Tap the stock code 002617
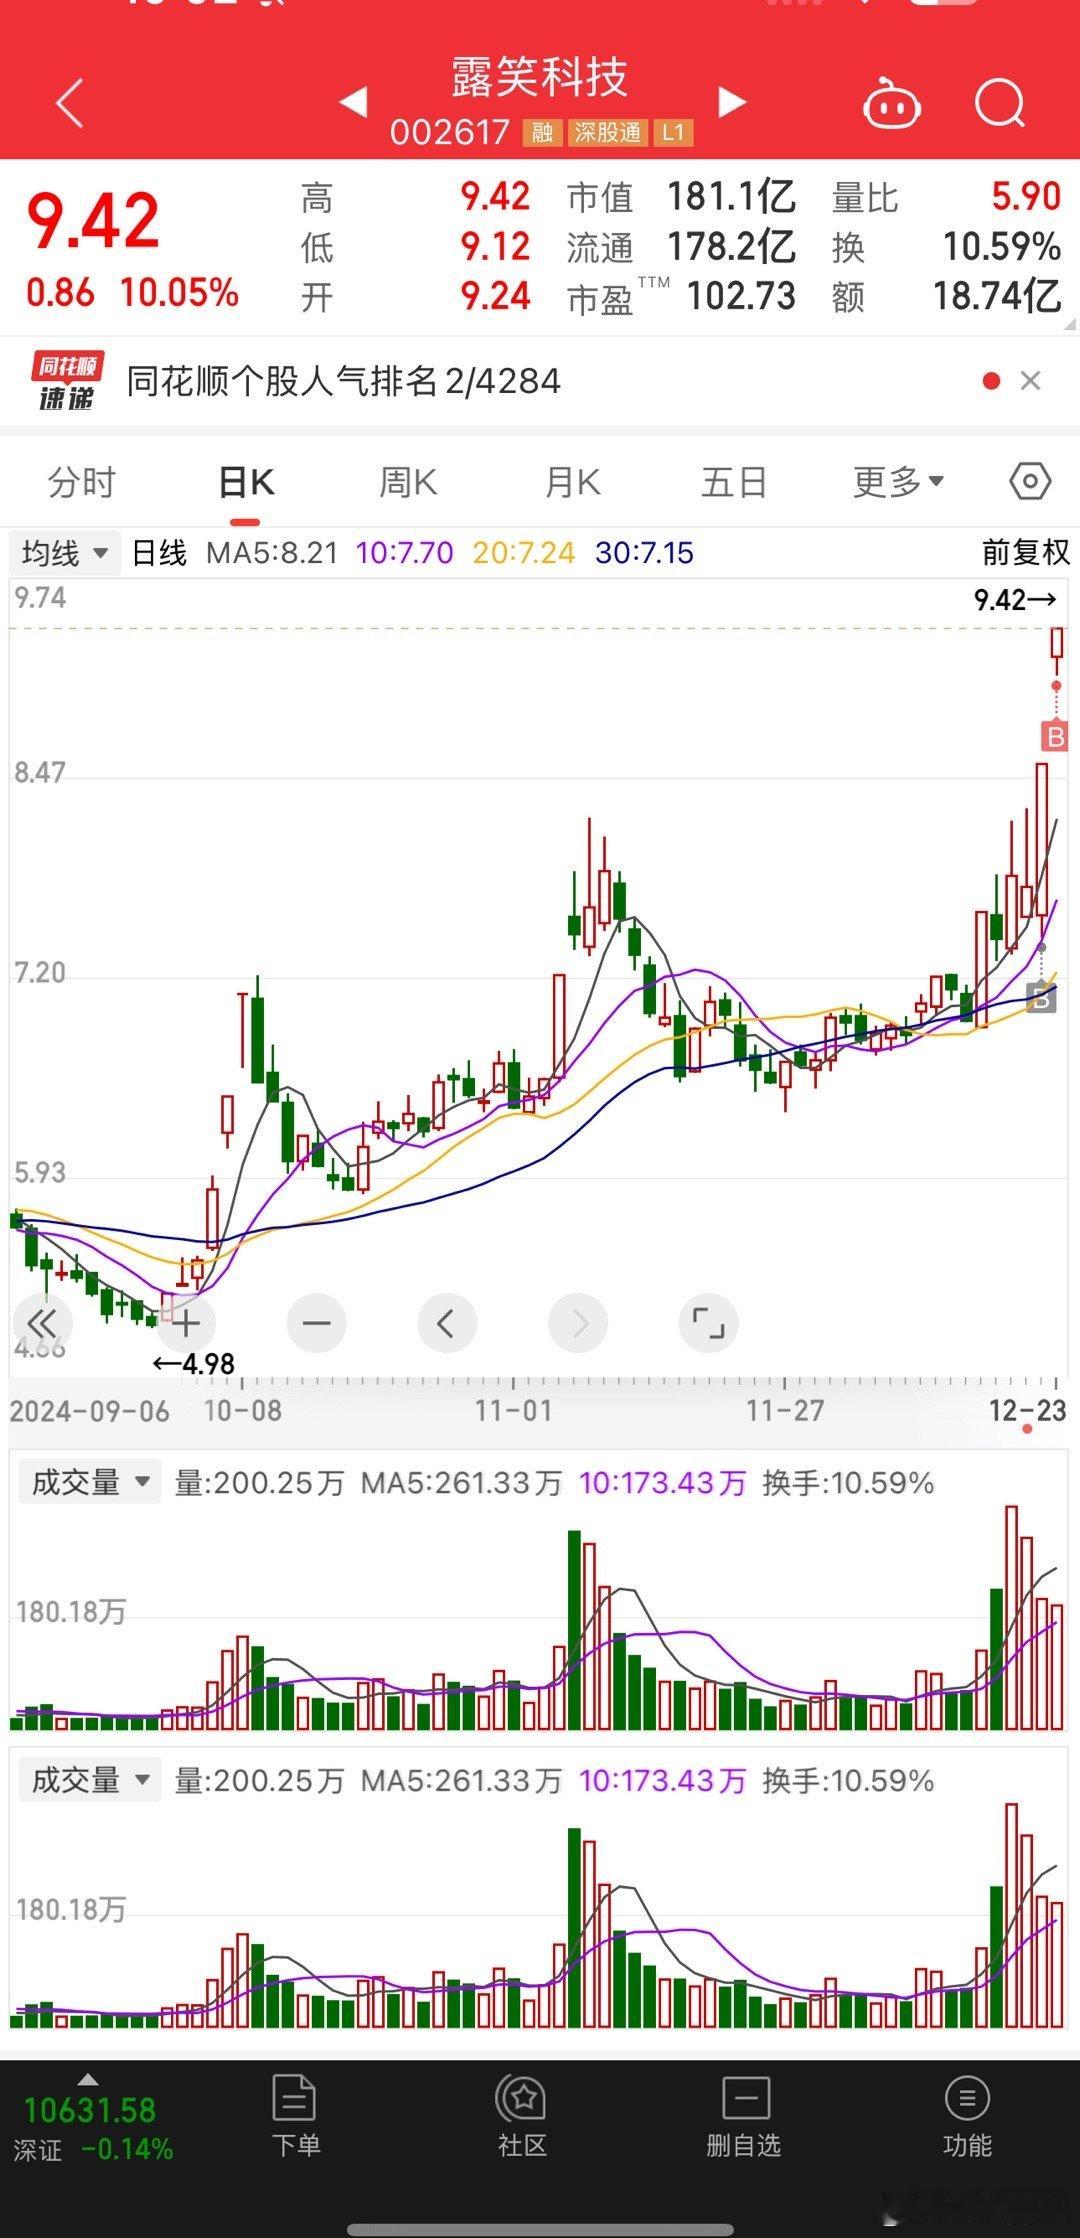The image size is (1080, 2238). point(450,133)
